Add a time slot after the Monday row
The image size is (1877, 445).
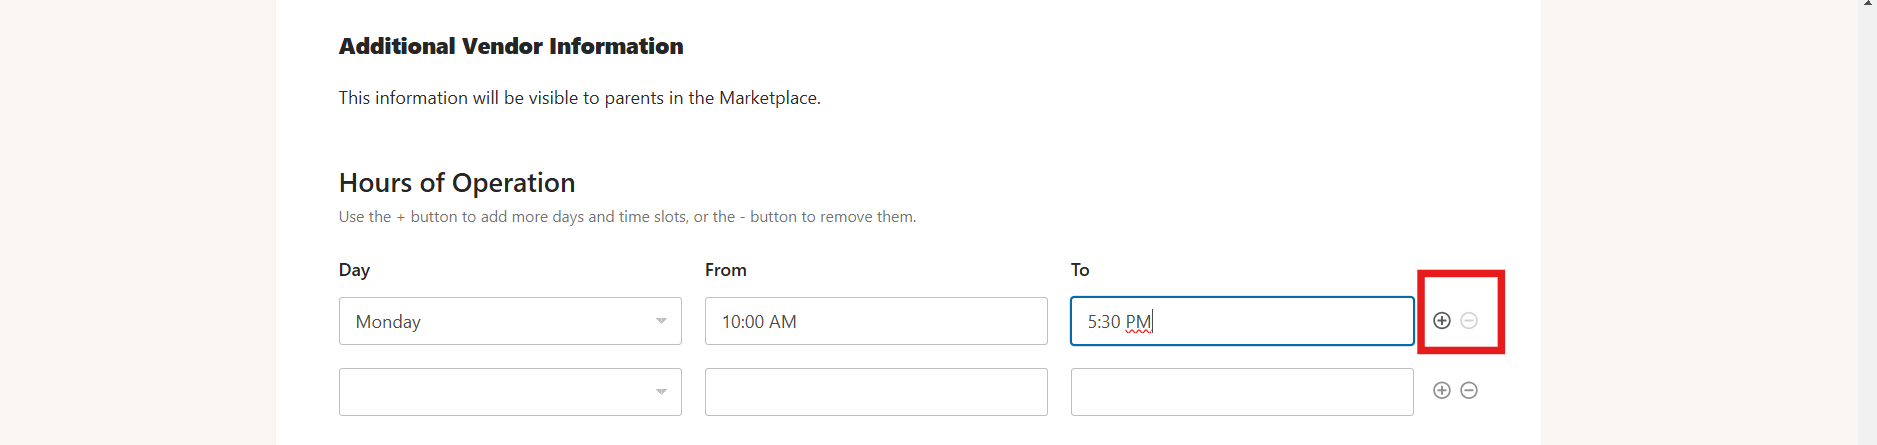point(1441,321)
